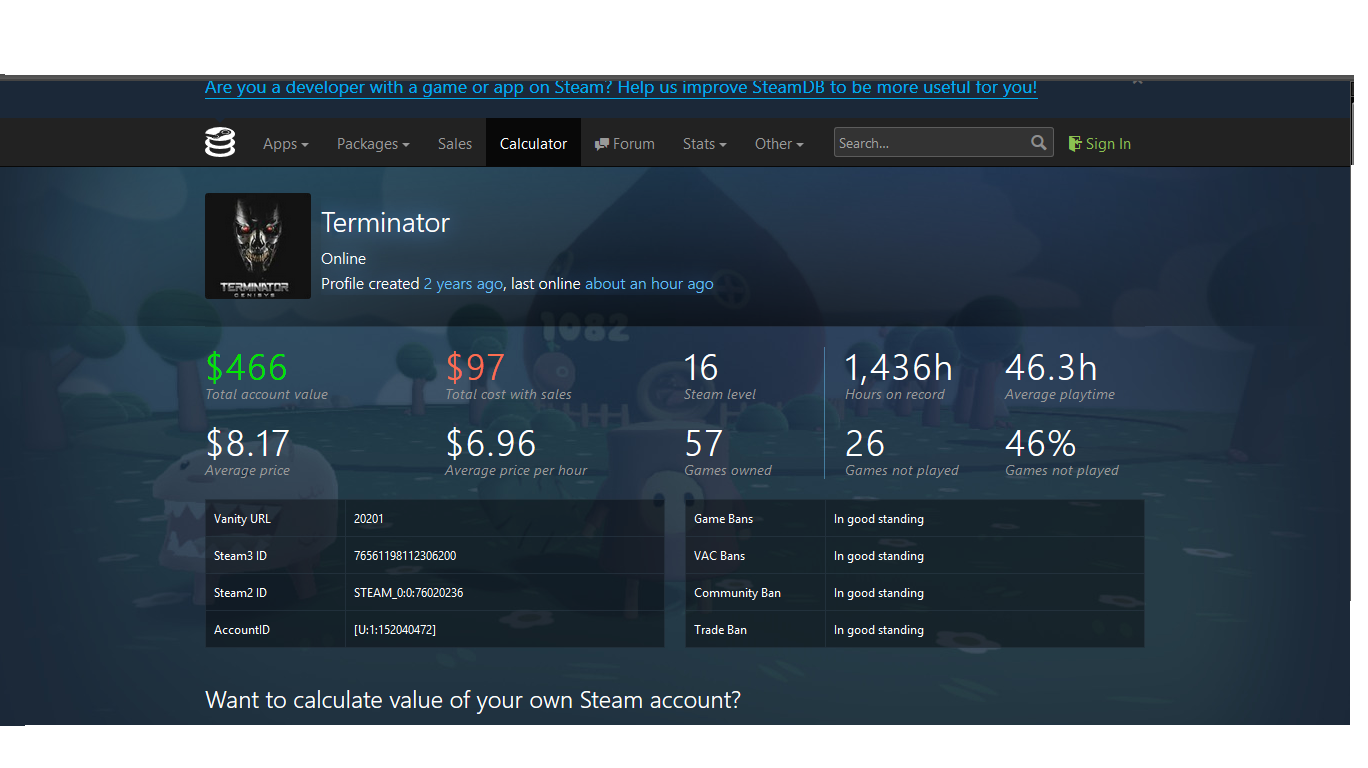Click the Sign In link
This screenshot has width=1368, height=768.
coord(1108,144)
